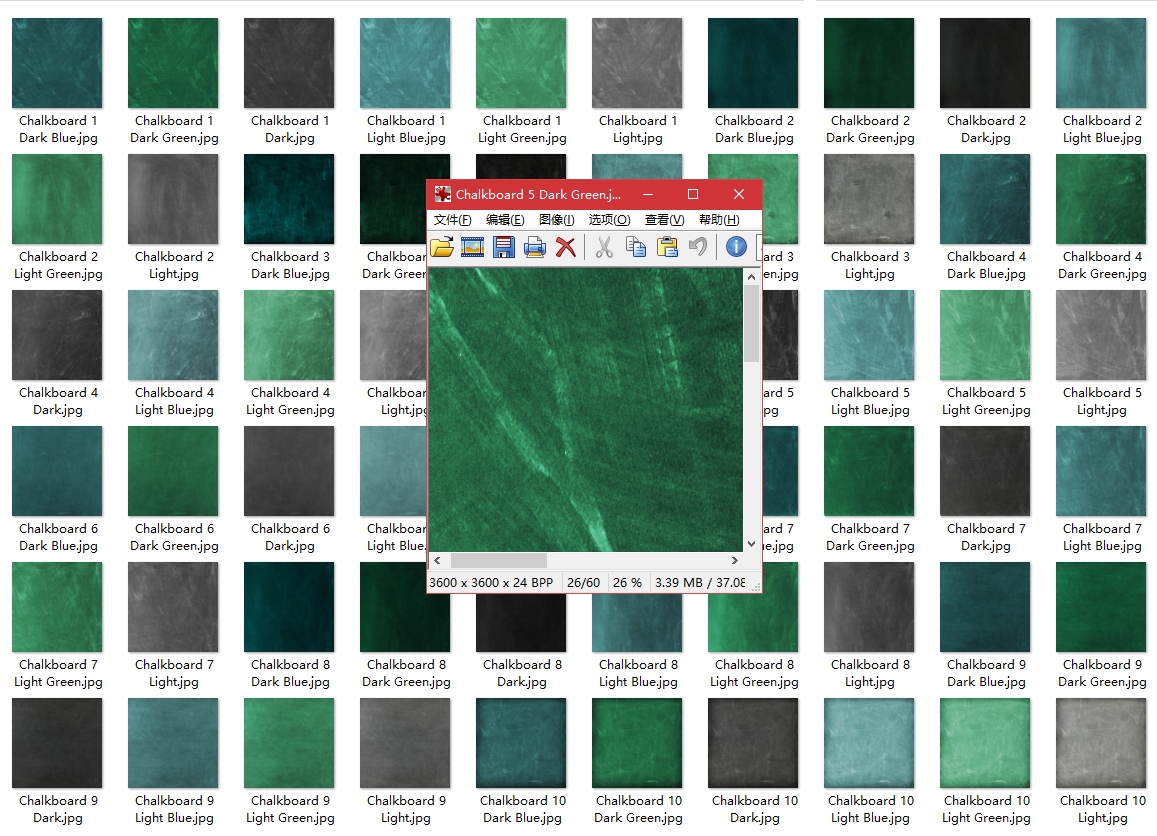Click the Save floppy disk icon
The width and height of the screenshot is (1157, 836).
pos(504,247)
